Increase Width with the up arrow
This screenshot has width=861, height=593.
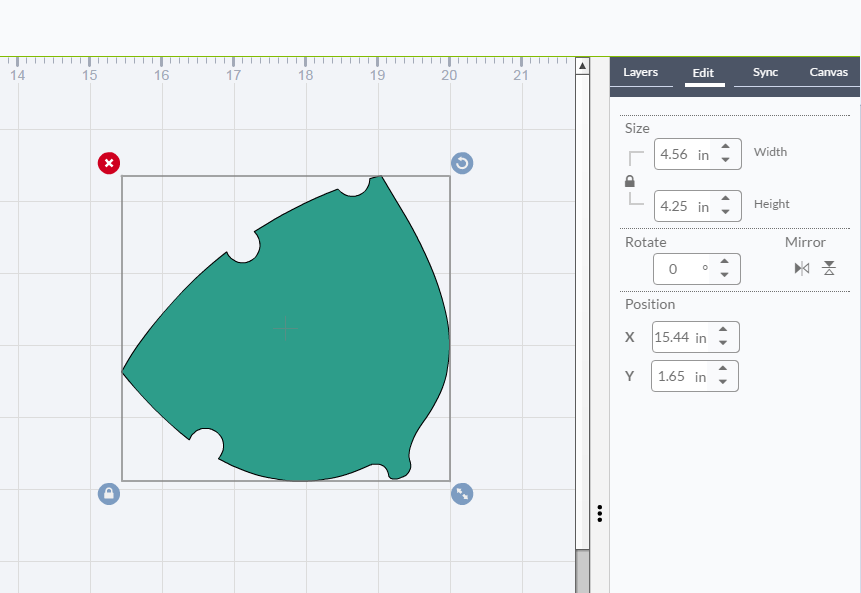pos(725,148)
